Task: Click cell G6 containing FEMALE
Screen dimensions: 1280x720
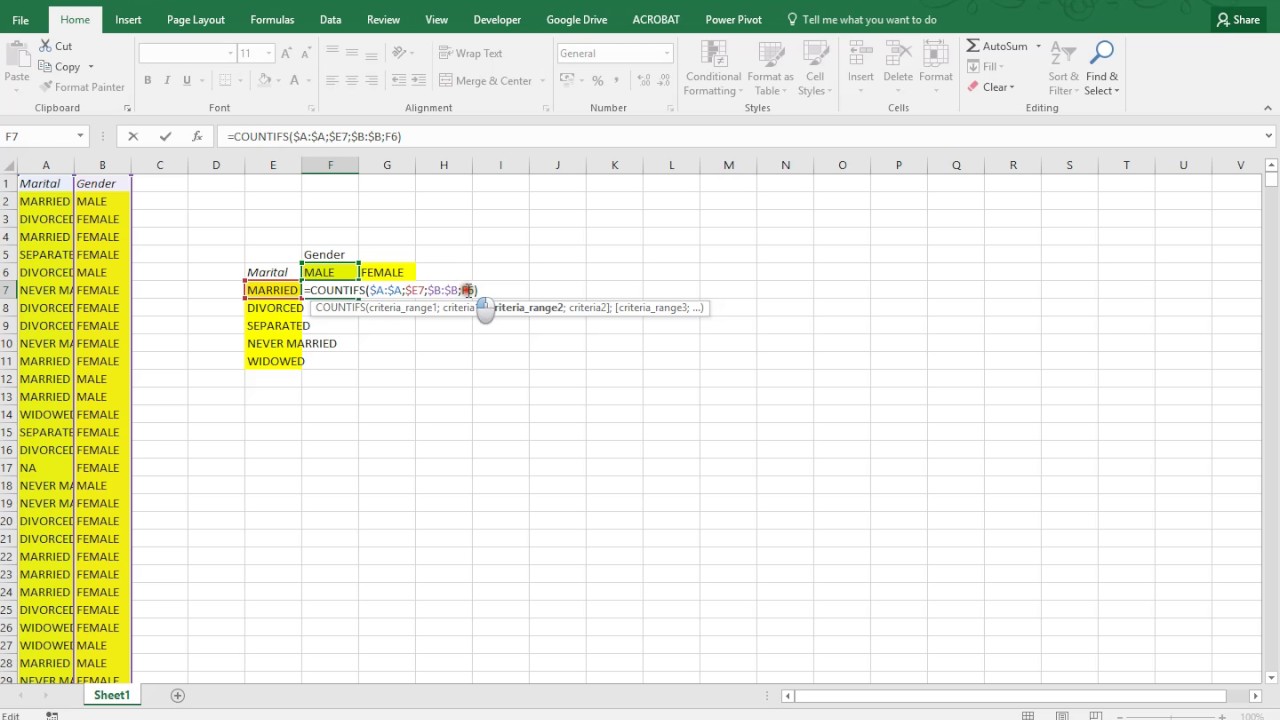Action: tap(387, 272)
